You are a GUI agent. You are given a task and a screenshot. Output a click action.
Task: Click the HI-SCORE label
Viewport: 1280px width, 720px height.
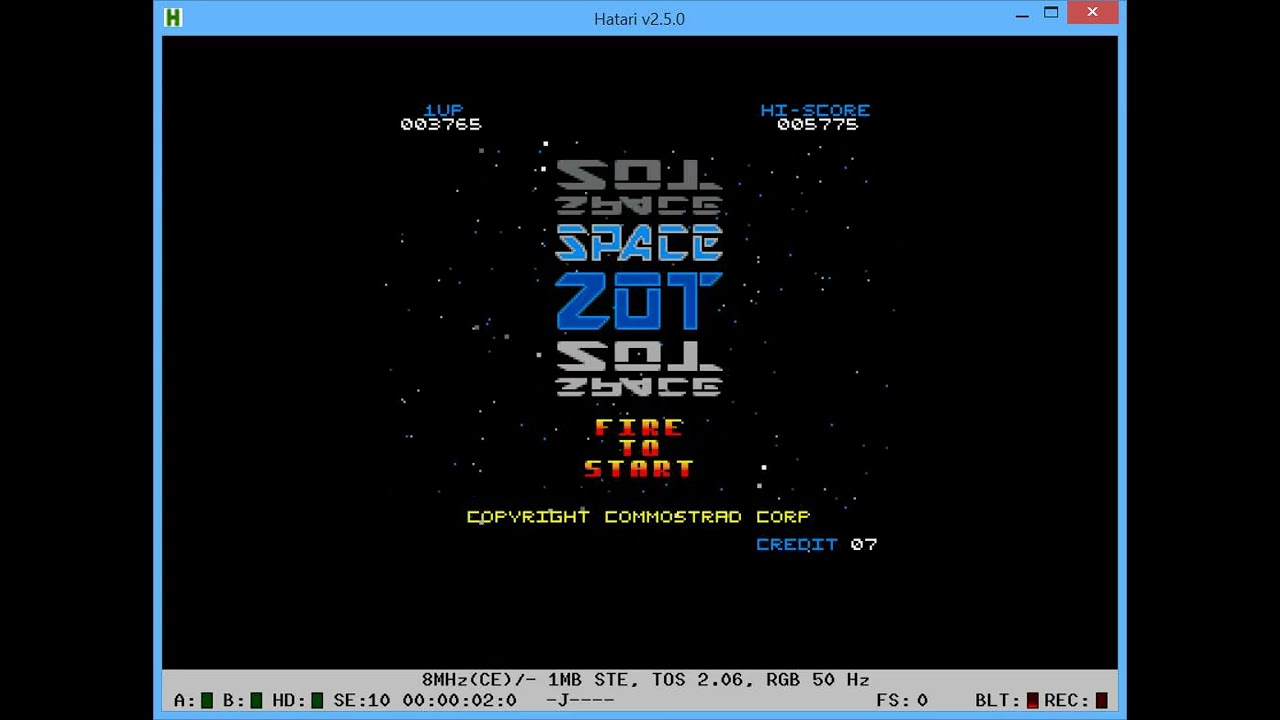click(815, 110)
